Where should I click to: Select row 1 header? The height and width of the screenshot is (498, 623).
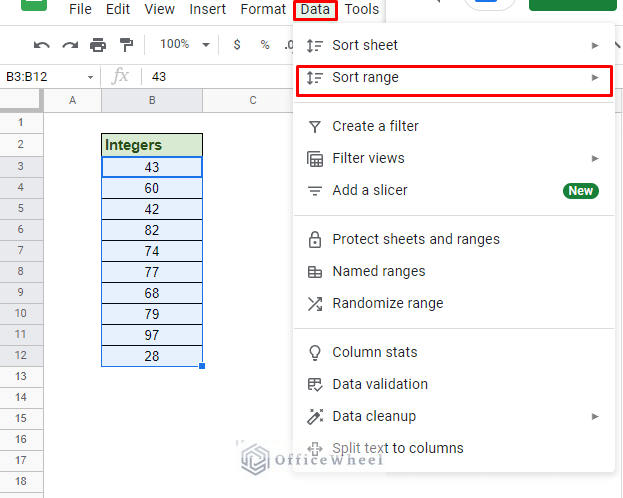(x=21, y=123)
